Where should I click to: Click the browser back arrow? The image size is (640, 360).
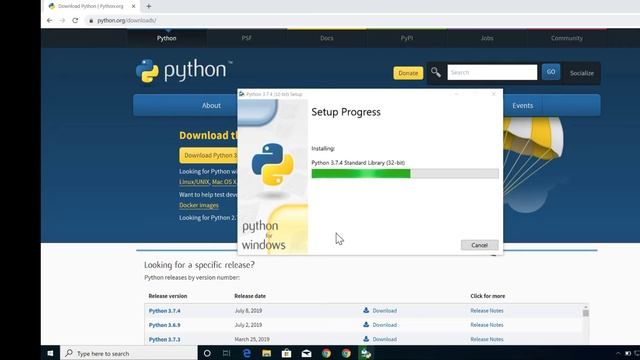tap(49, 20)
